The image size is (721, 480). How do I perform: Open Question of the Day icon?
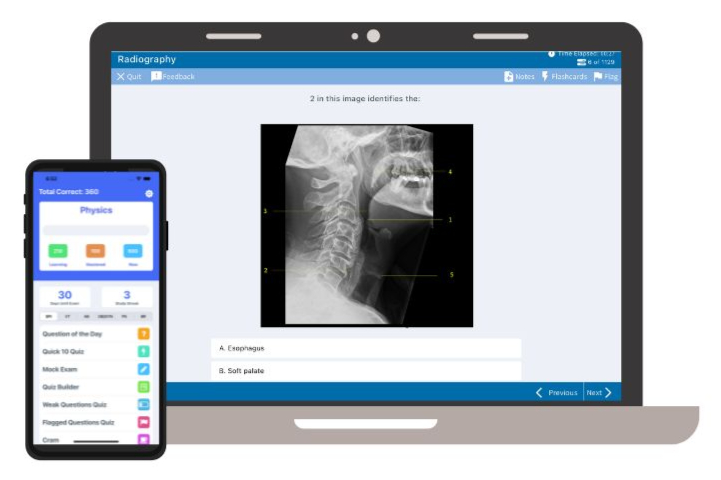click(x=143, y=334)
